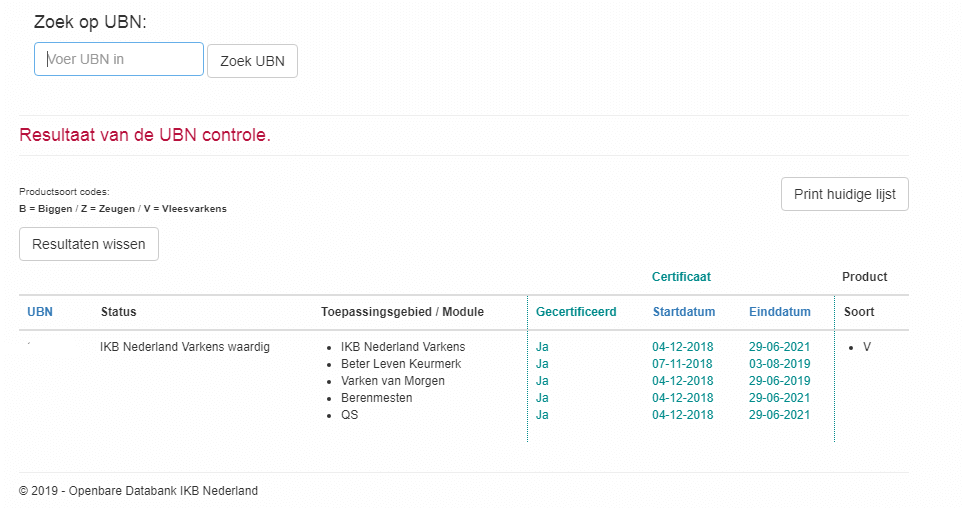This screenshot has height=508, width=969.
Task: Select 'IKB Nederland Varkens waardig' status text
Action: [185, 347]
